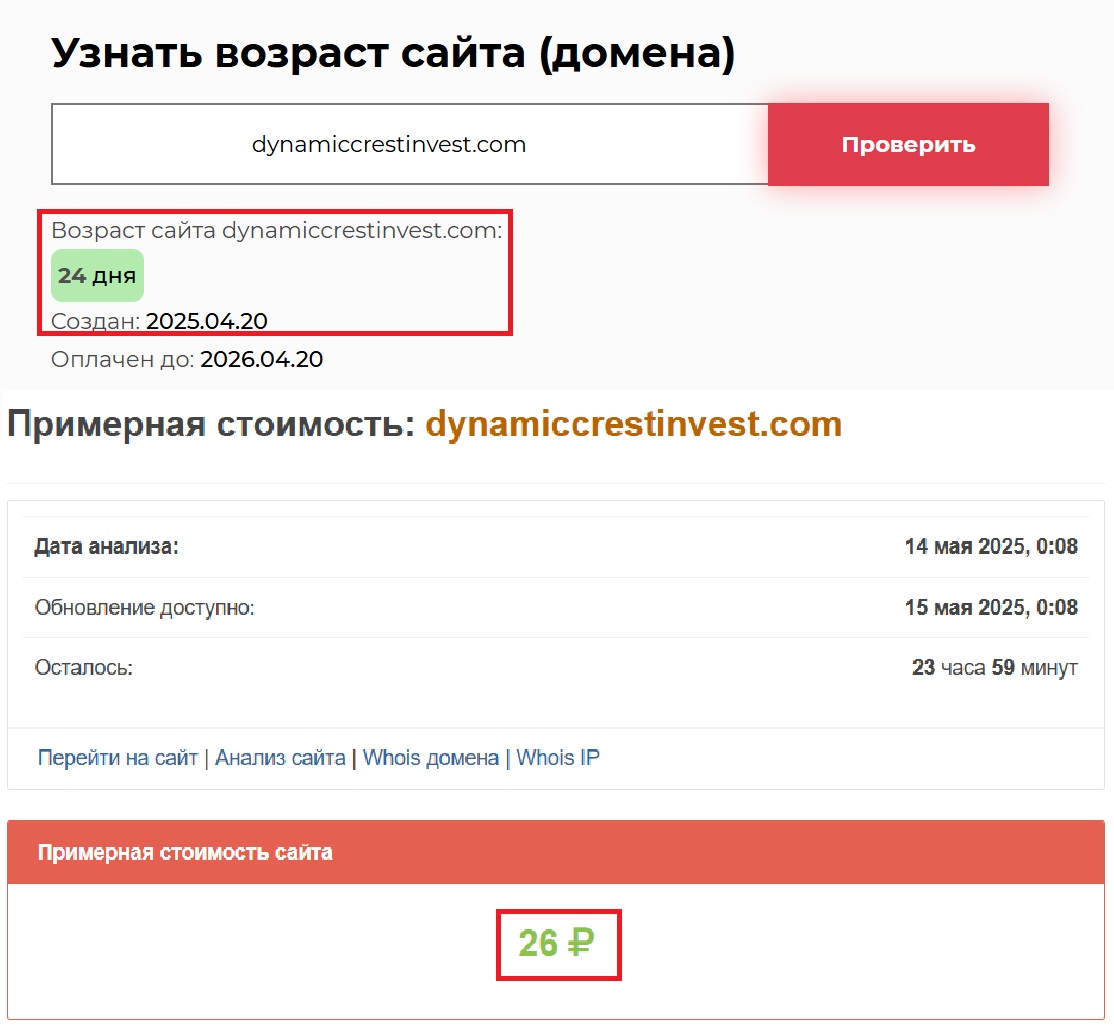Click the Узнать возраст сайта page title
This screenshot has height=1029, width=1114.
(393, 53)
